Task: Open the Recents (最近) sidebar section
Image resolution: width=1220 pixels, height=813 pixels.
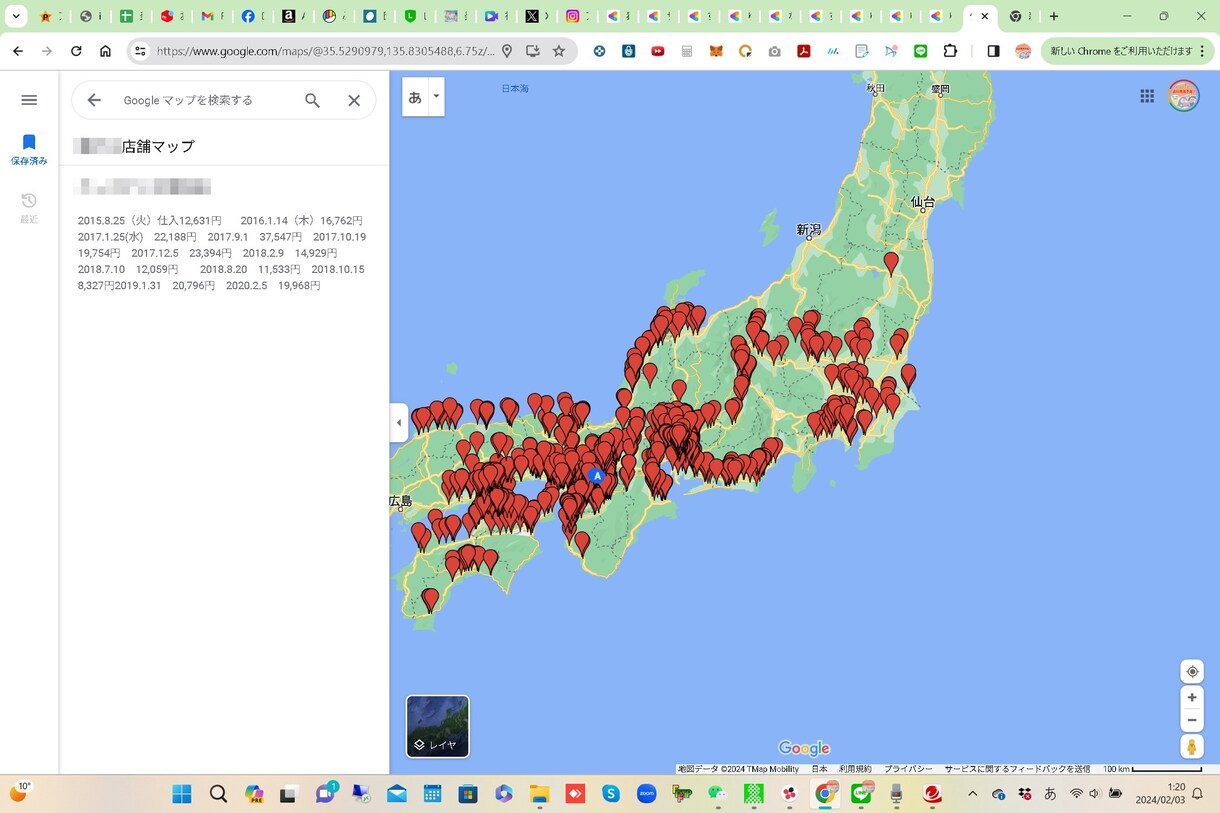Action: coord(29,208)
